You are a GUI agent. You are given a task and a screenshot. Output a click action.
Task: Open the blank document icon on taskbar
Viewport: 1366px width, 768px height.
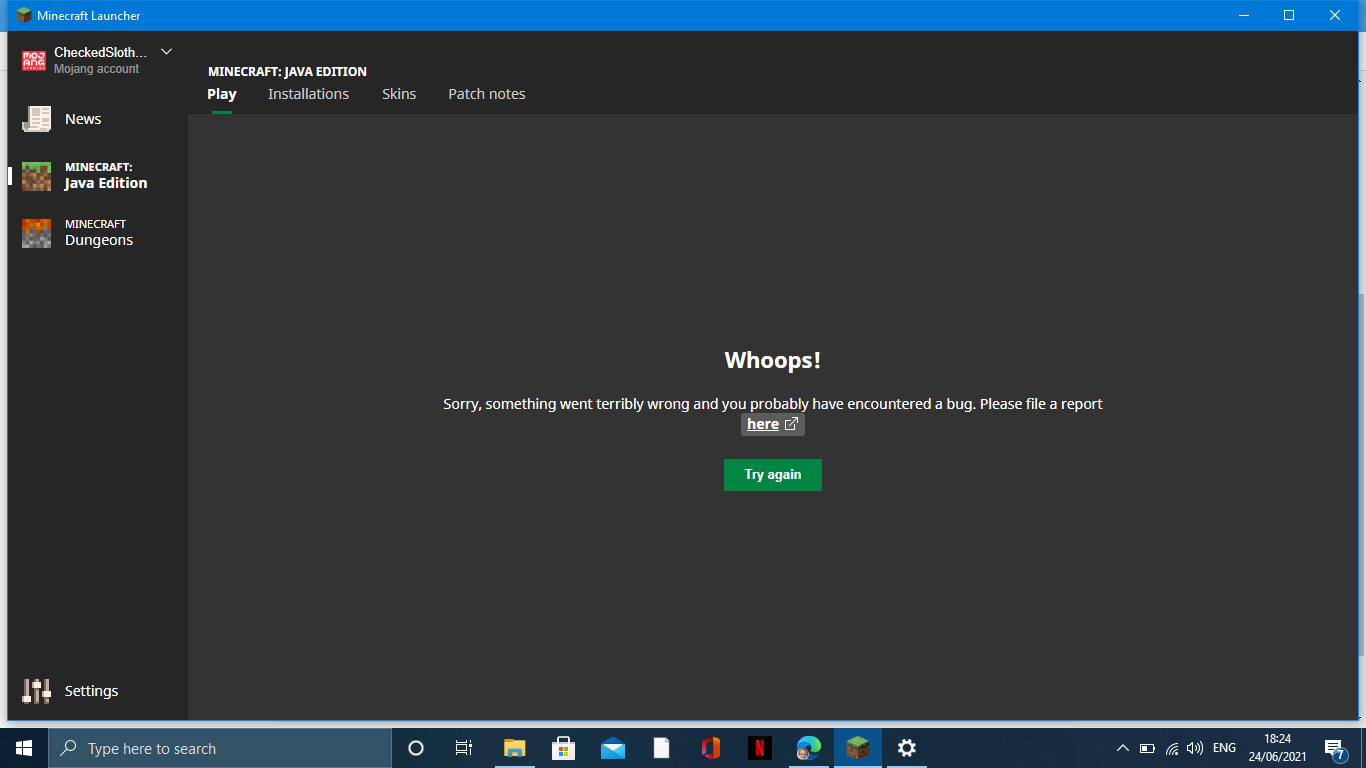coord(662,748)
